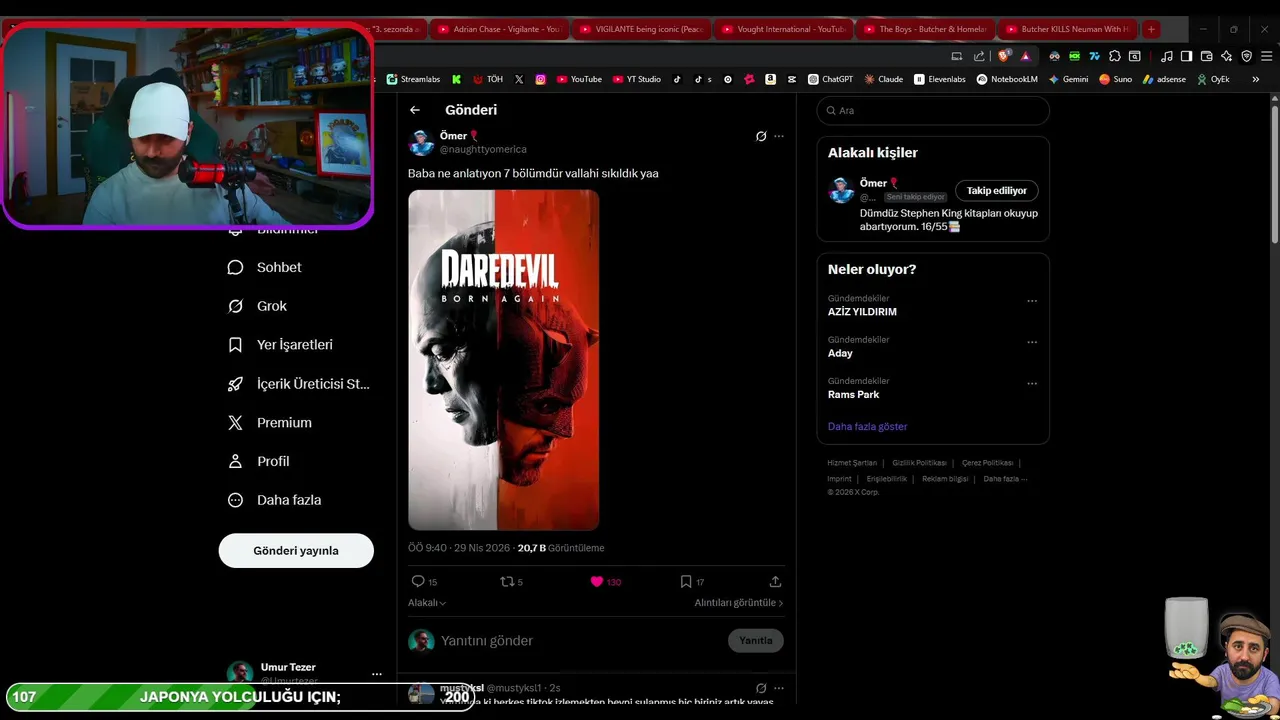Open the adsense bookmark
The image size is (1280, 720).
[1164, 79]
